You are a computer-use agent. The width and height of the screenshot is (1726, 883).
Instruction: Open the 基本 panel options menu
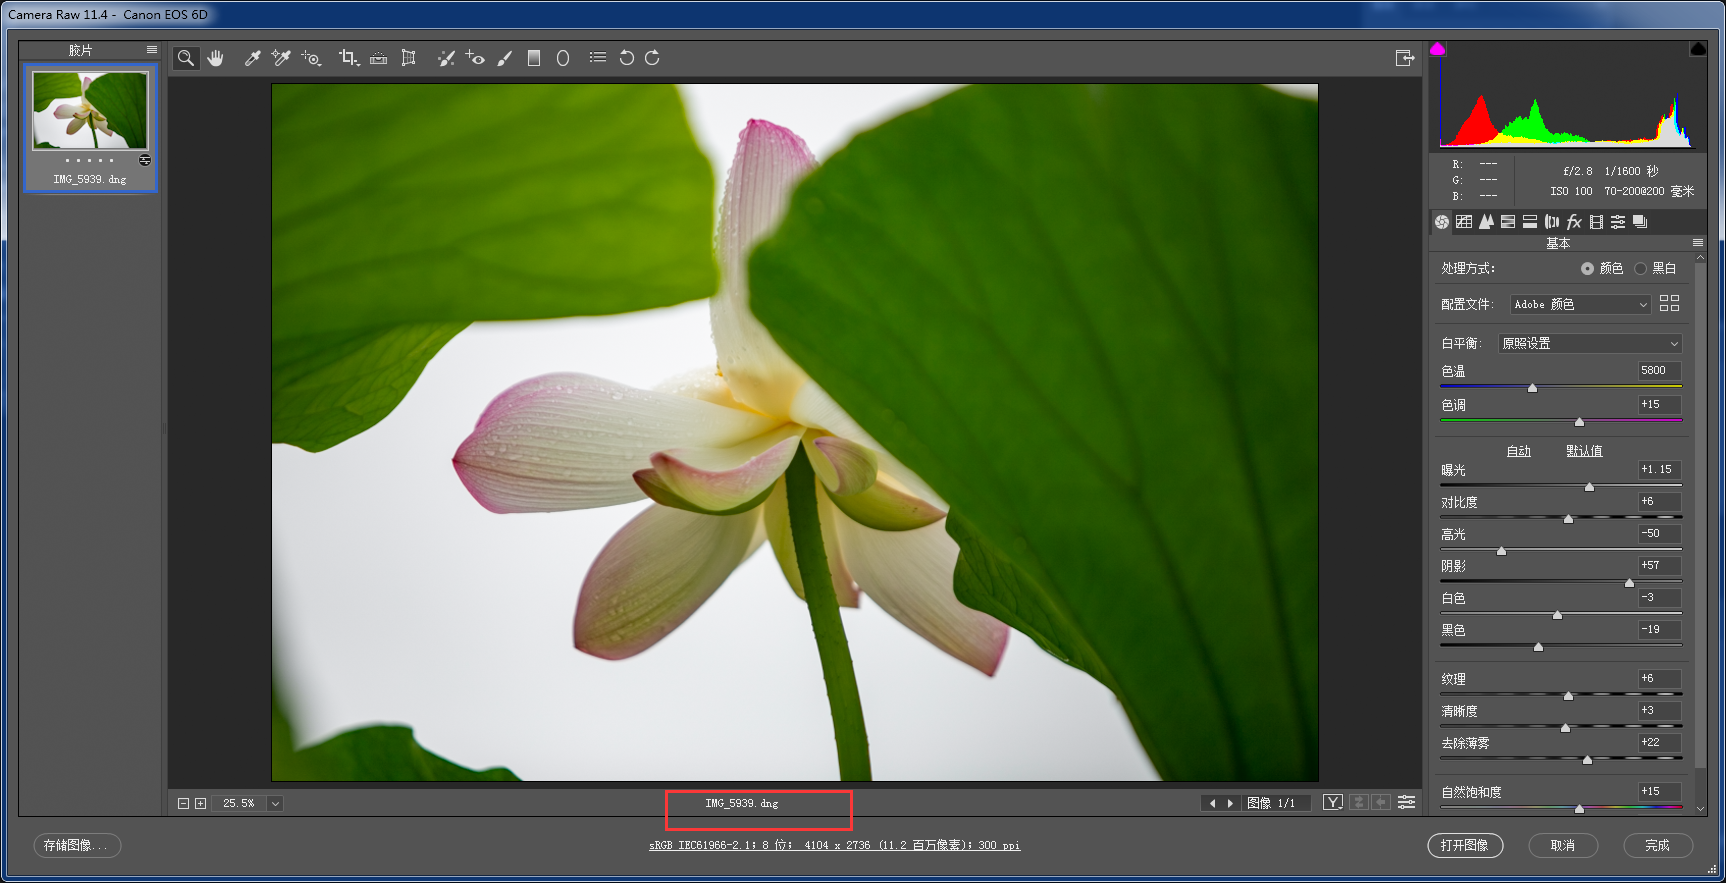(x=1697, y=243)
